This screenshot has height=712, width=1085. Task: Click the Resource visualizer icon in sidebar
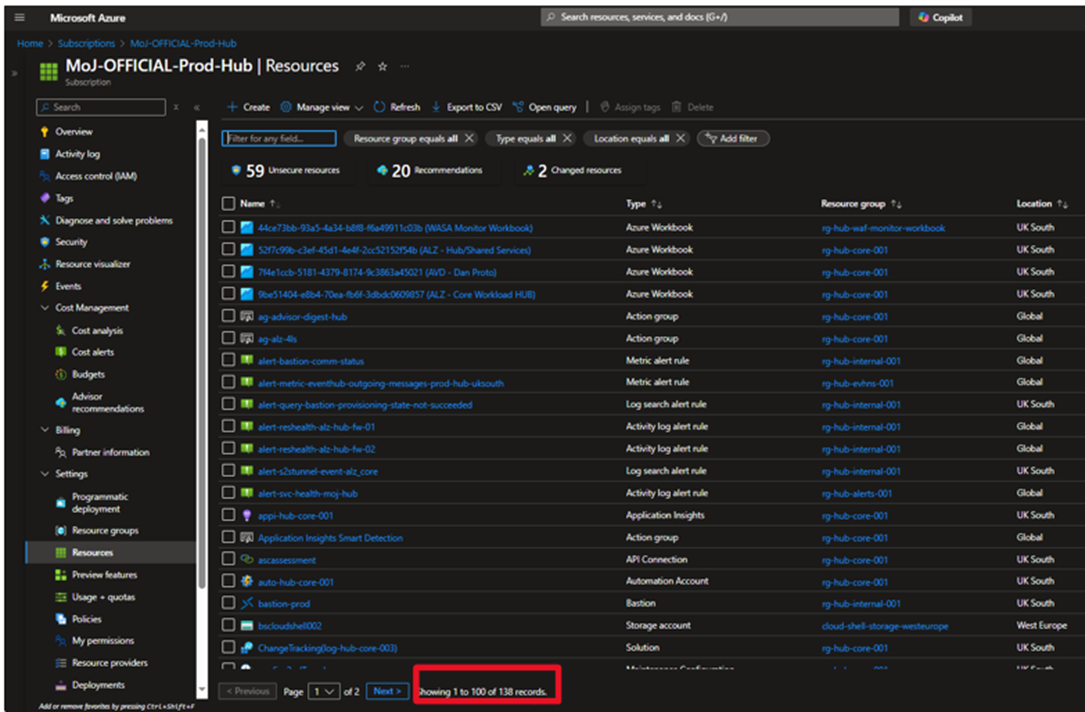(45, 264)
